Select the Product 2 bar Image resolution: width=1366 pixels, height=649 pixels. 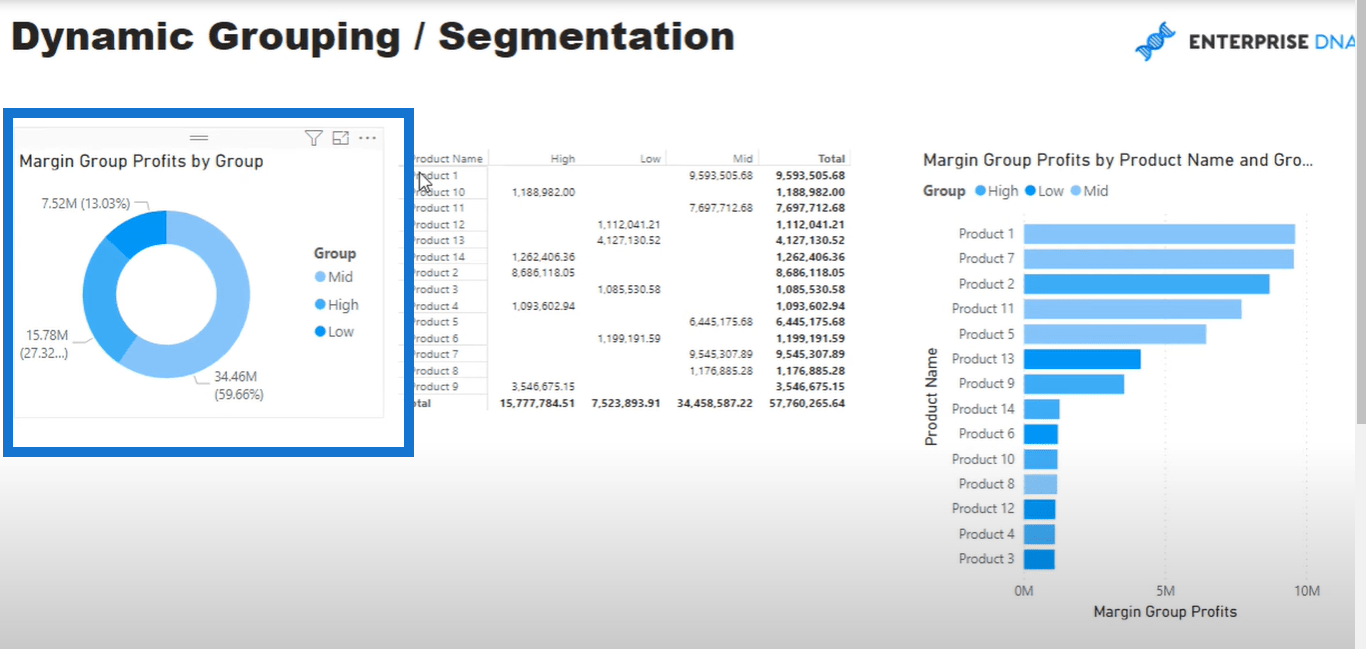point(1146,284)
